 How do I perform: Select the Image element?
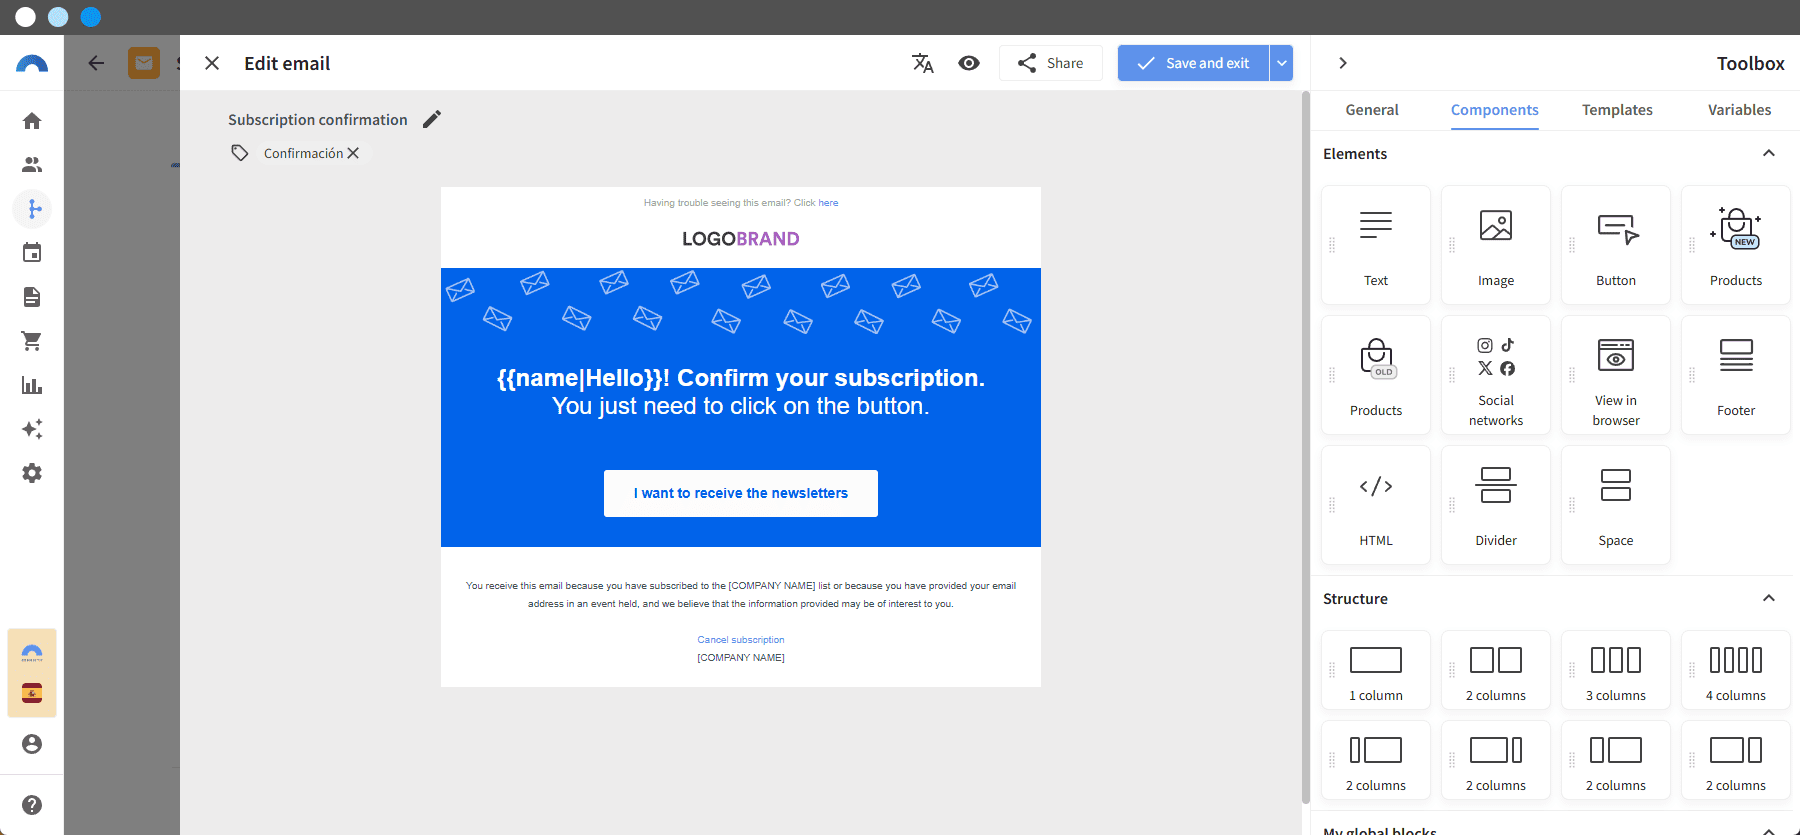tap(1496, 245)
